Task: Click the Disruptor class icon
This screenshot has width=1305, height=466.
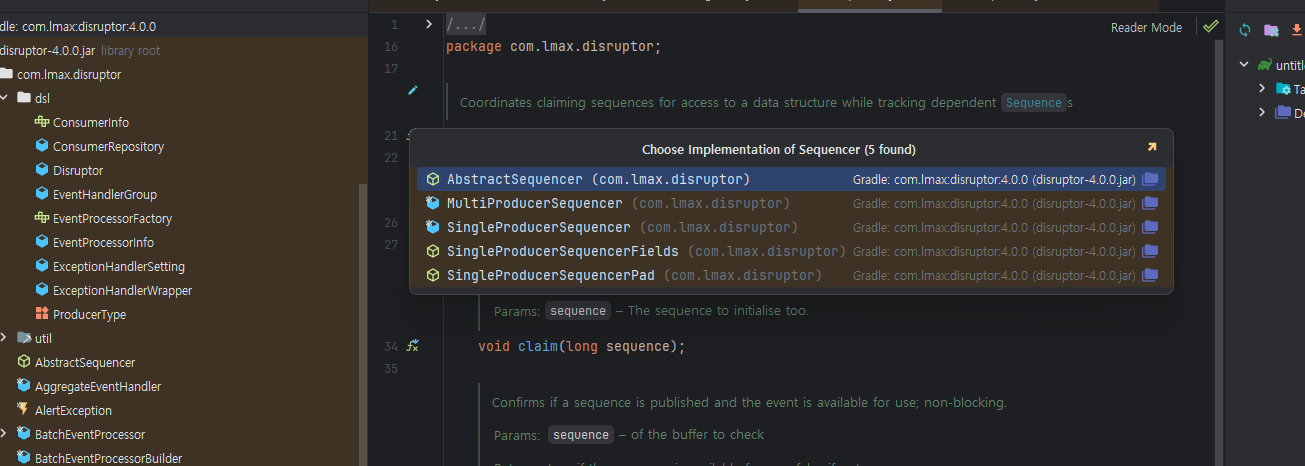Action: (x=42, y=170)
